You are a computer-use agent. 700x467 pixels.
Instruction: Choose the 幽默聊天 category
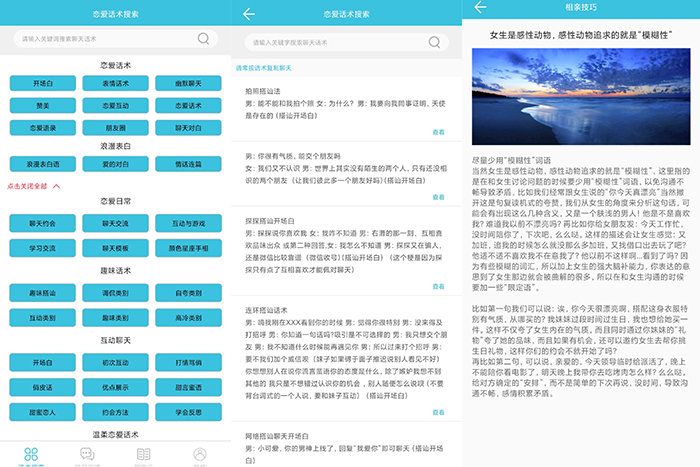coord(187,84)
